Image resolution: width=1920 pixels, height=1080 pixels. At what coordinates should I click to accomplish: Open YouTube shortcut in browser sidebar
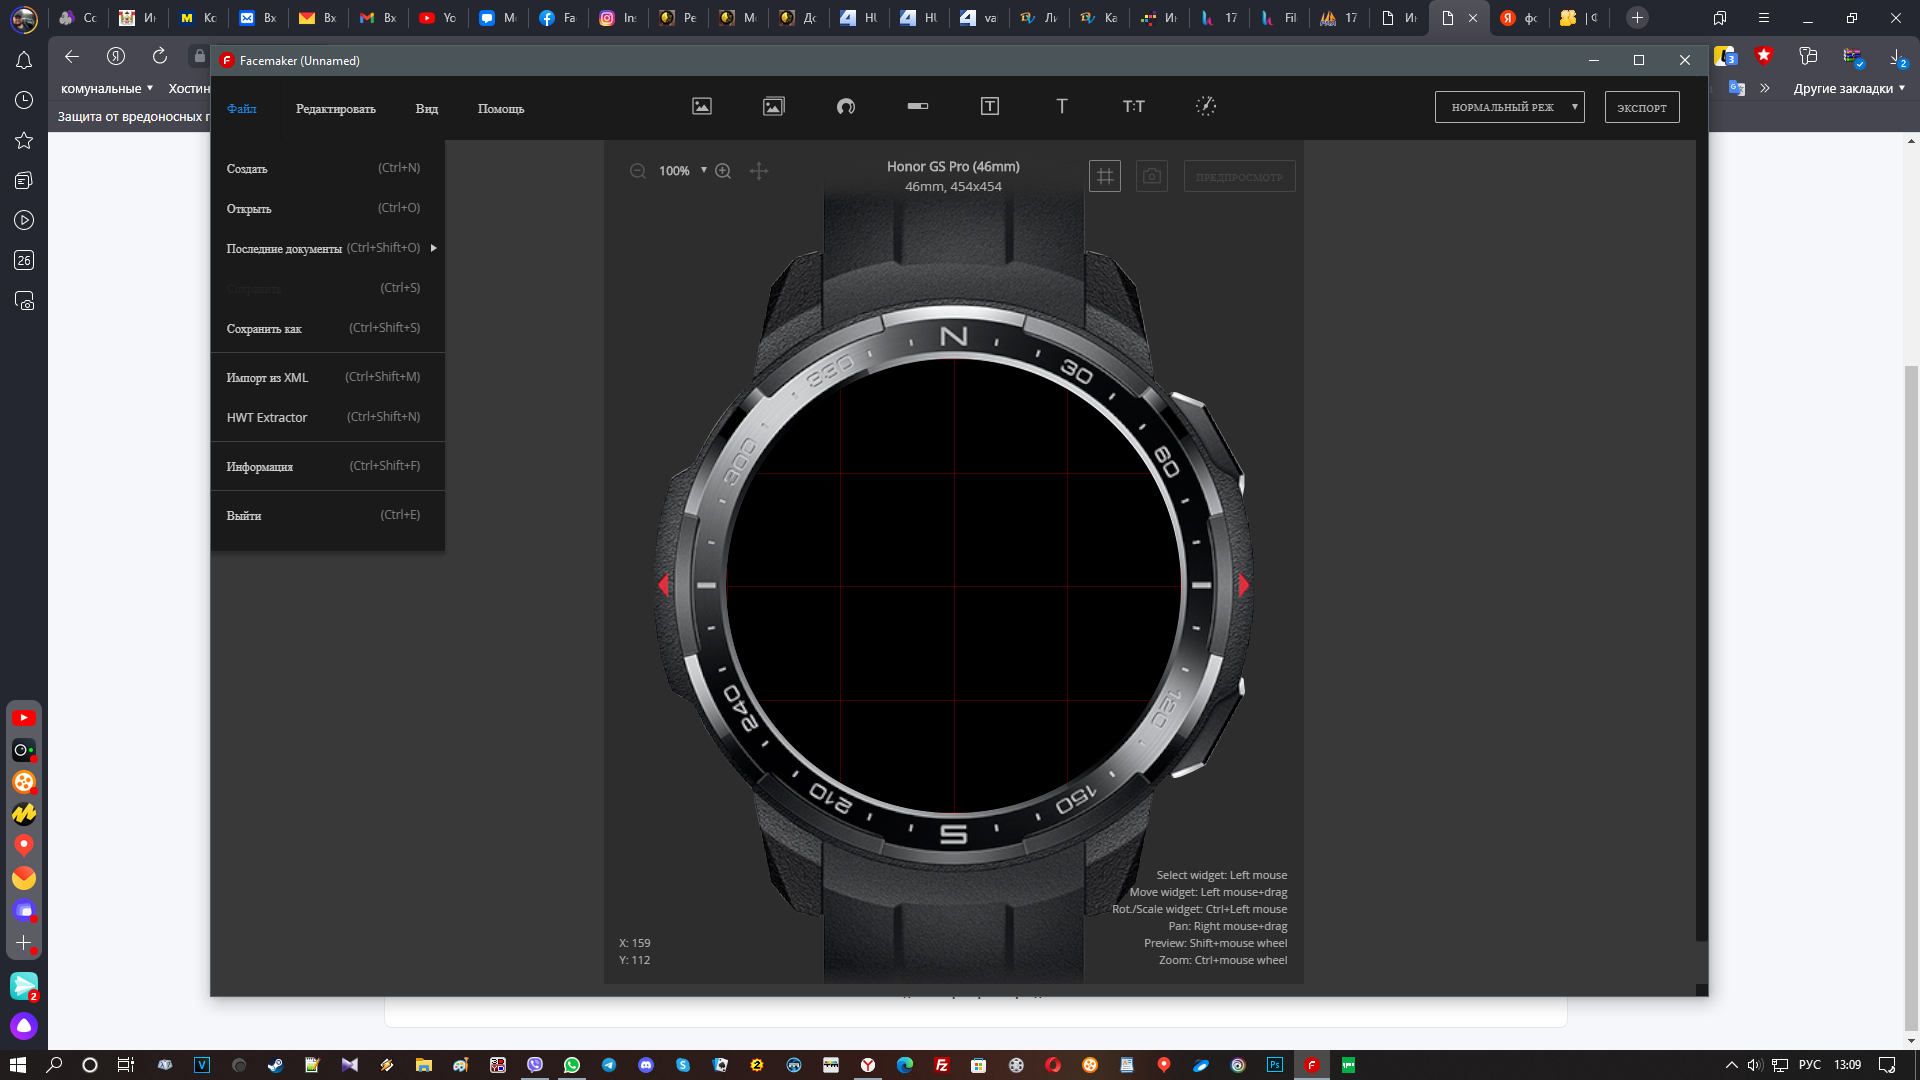(x=24, y=718)
